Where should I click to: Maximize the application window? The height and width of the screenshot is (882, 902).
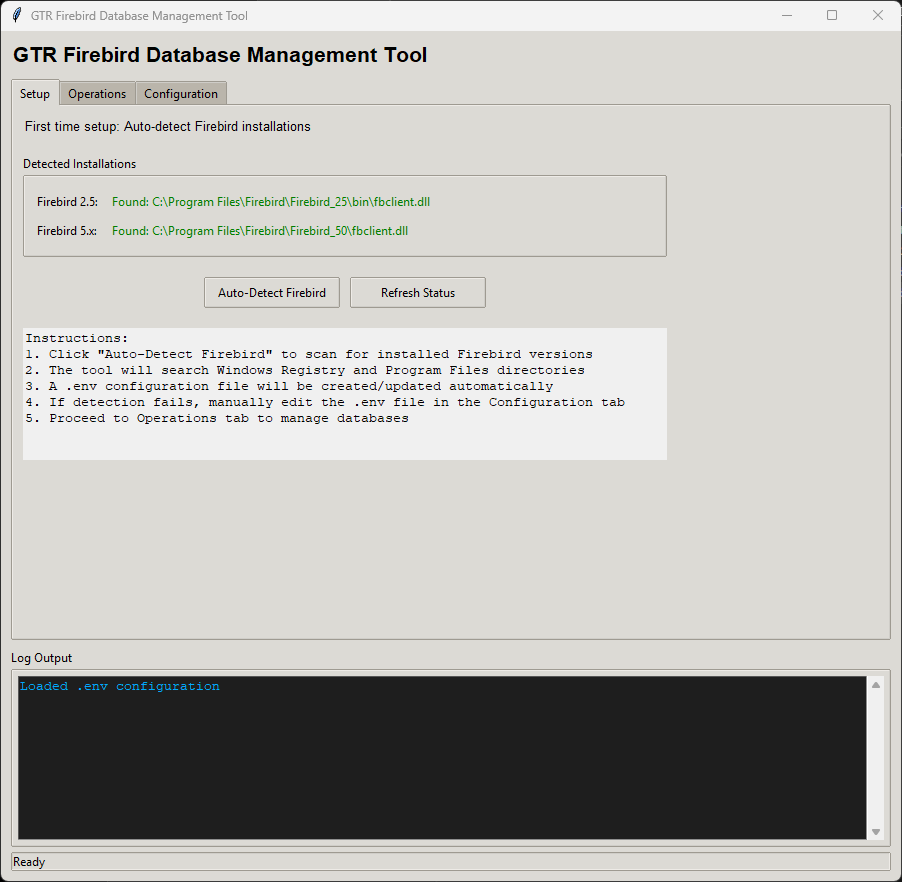coord(832,16)
